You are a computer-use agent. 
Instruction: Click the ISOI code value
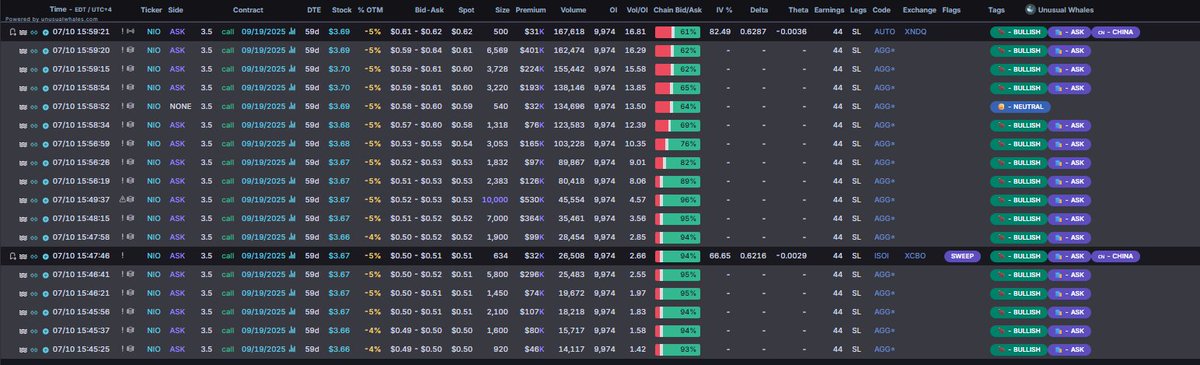882,256
